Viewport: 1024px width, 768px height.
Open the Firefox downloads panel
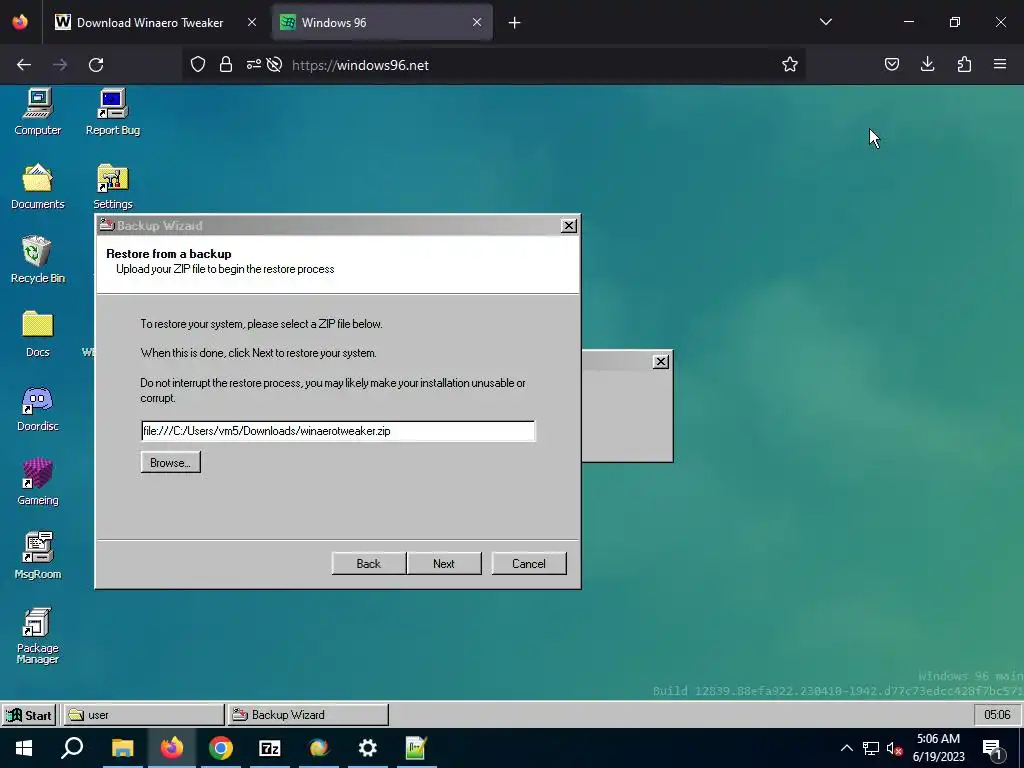click(x=927, y=64)
